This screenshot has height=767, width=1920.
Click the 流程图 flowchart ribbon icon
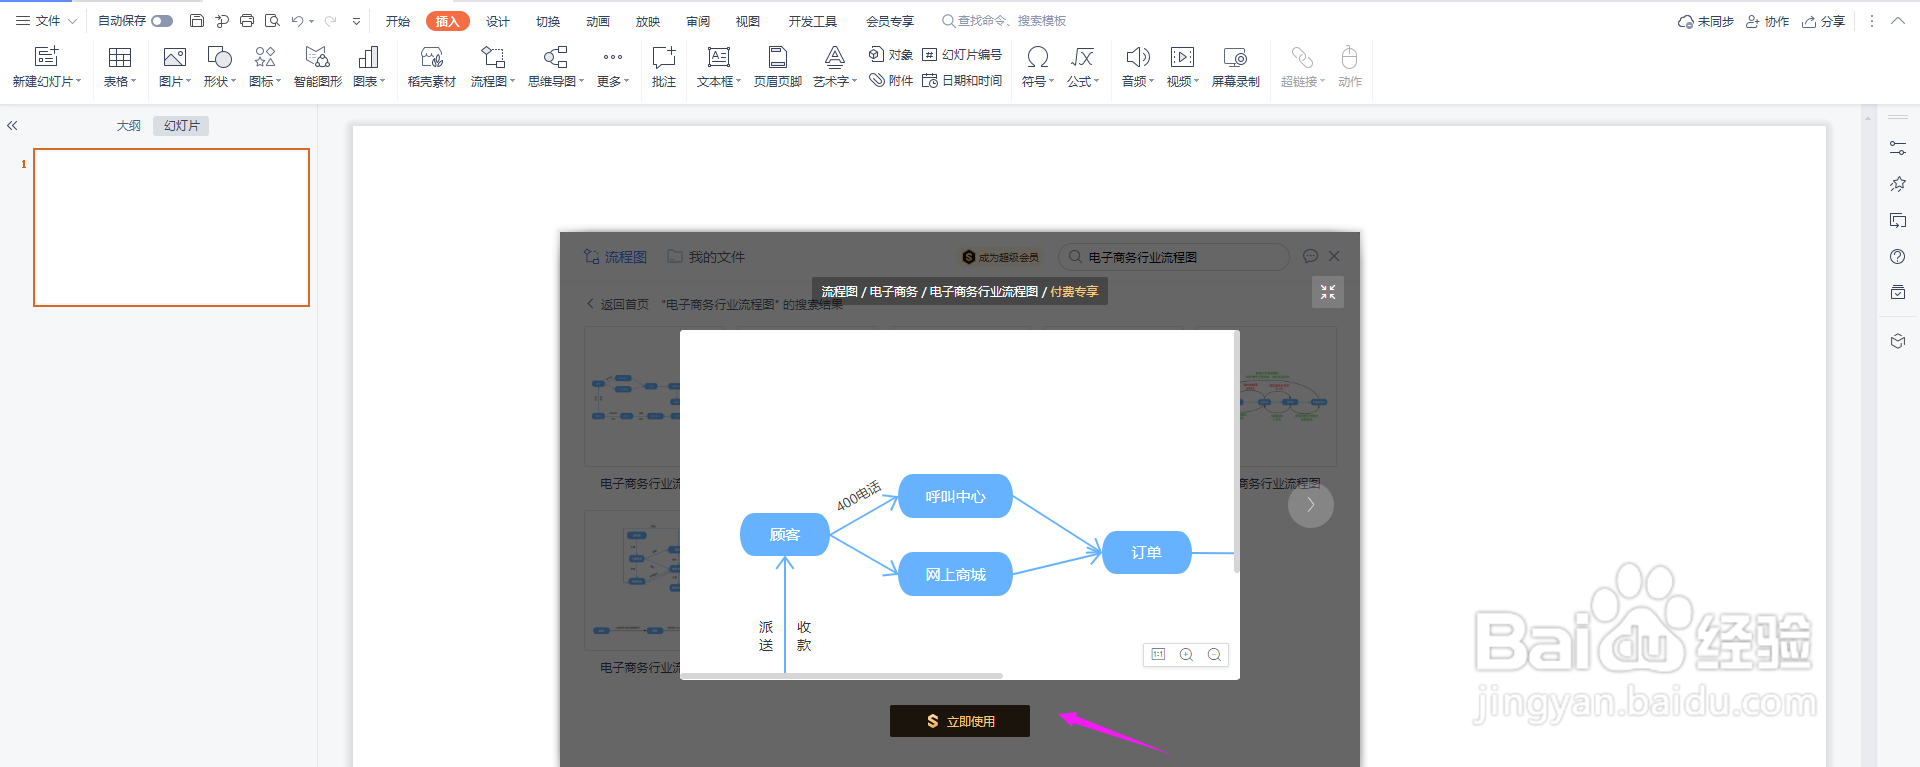[x=493, y=57]
